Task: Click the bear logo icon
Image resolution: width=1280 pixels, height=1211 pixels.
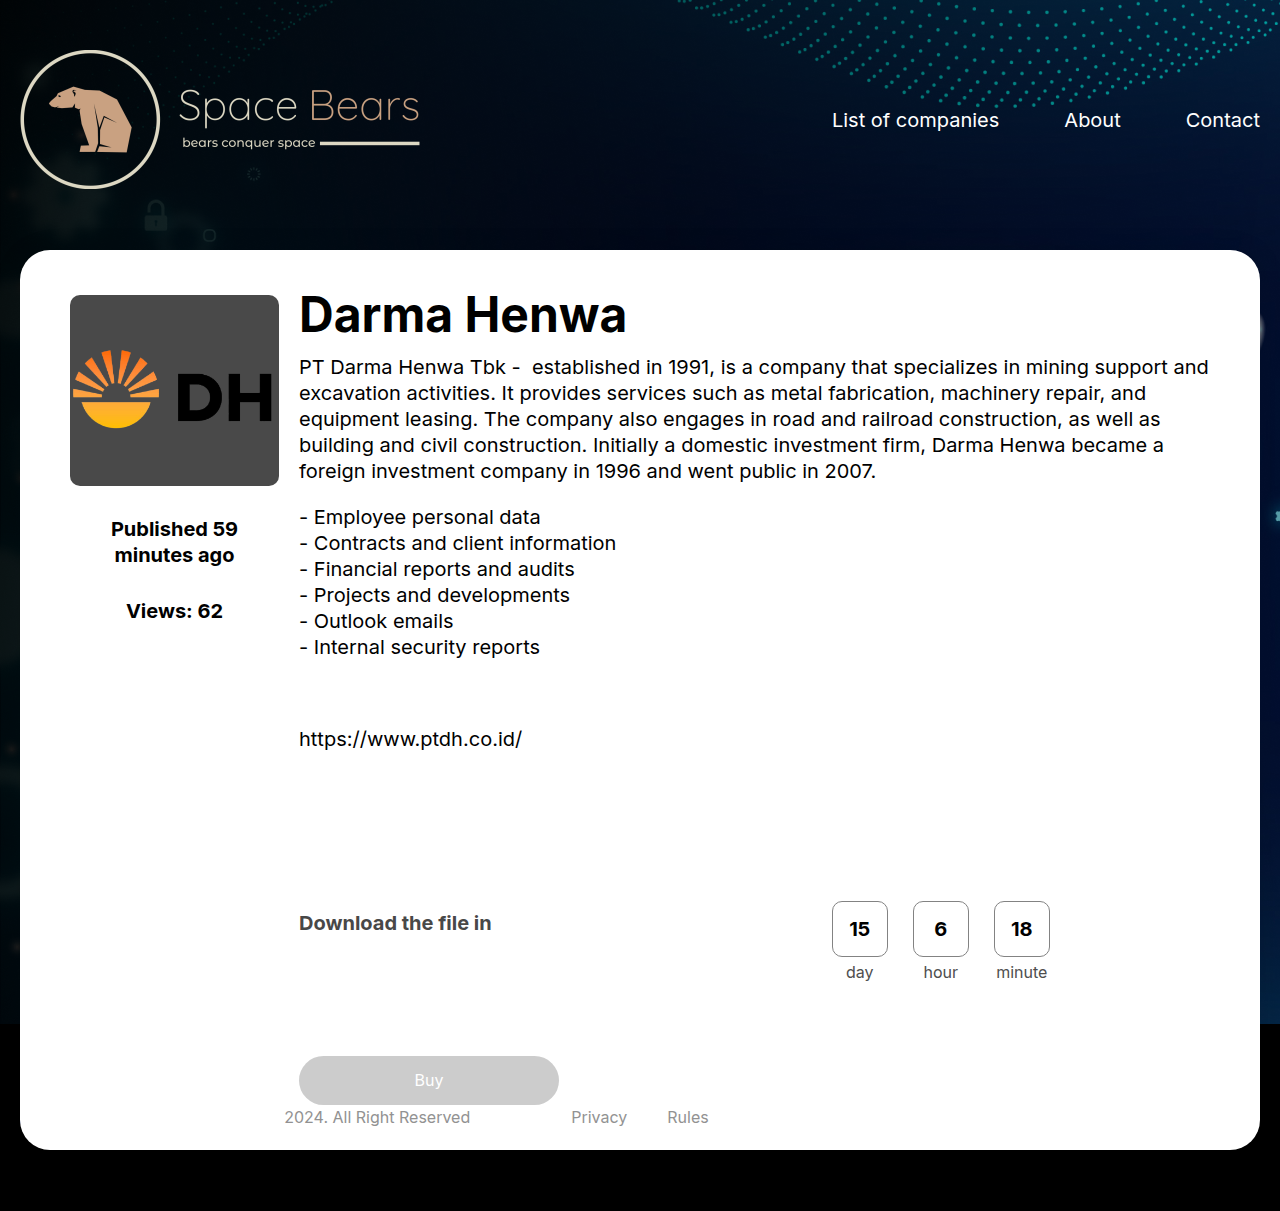Action: [90, 119]
